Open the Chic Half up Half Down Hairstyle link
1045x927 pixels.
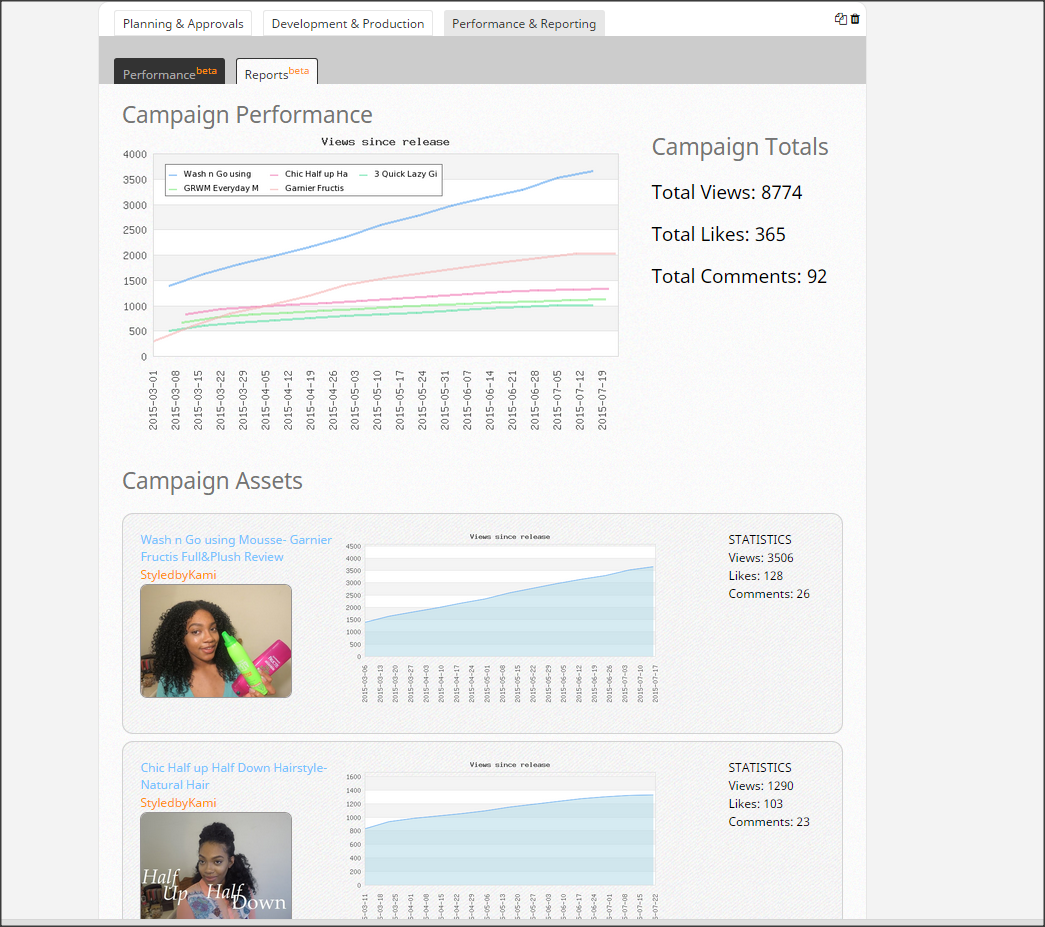pyautogui.click(x=233, y=776)
